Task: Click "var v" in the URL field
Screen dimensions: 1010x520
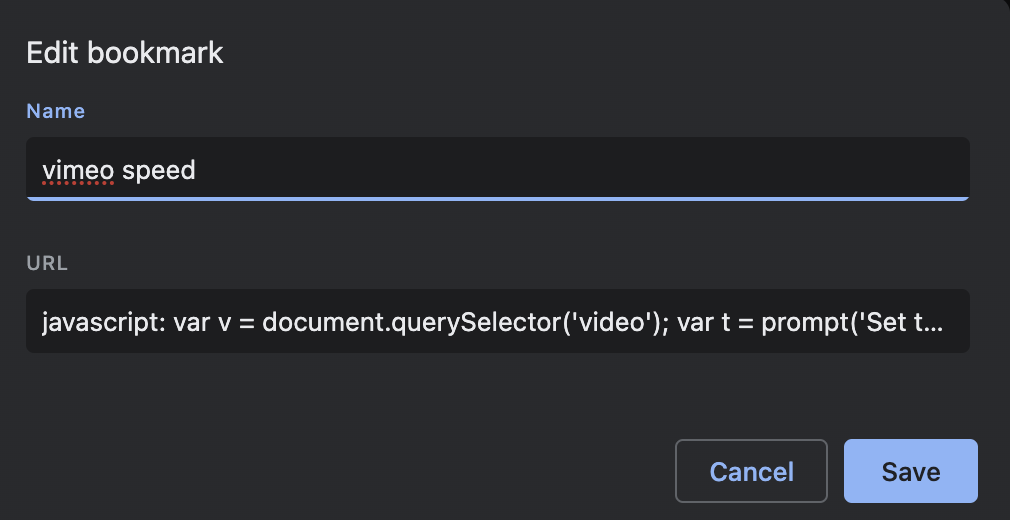Action: pos(202,323)
